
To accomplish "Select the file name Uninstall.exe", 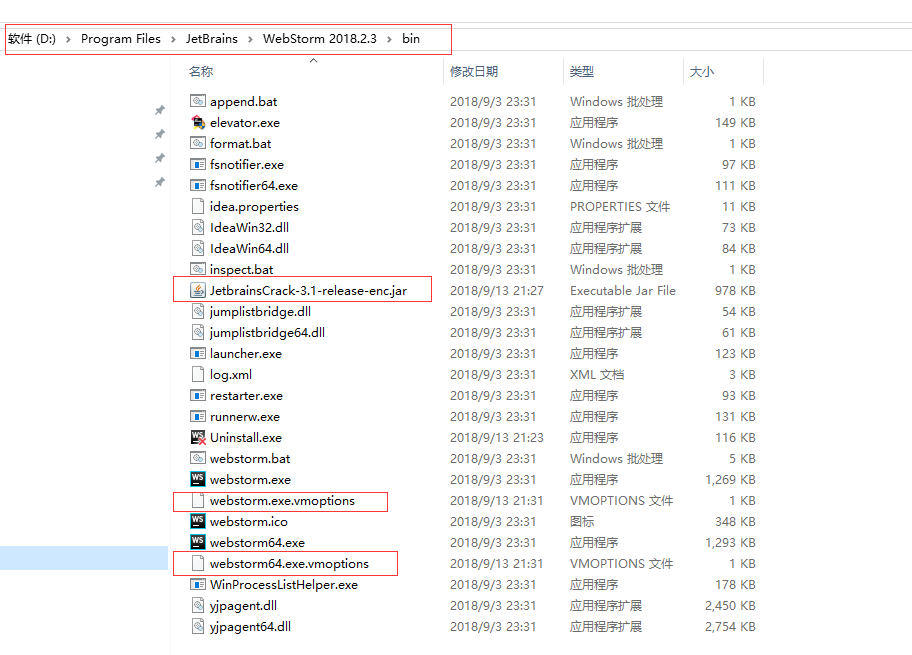I will pos(245,437).
